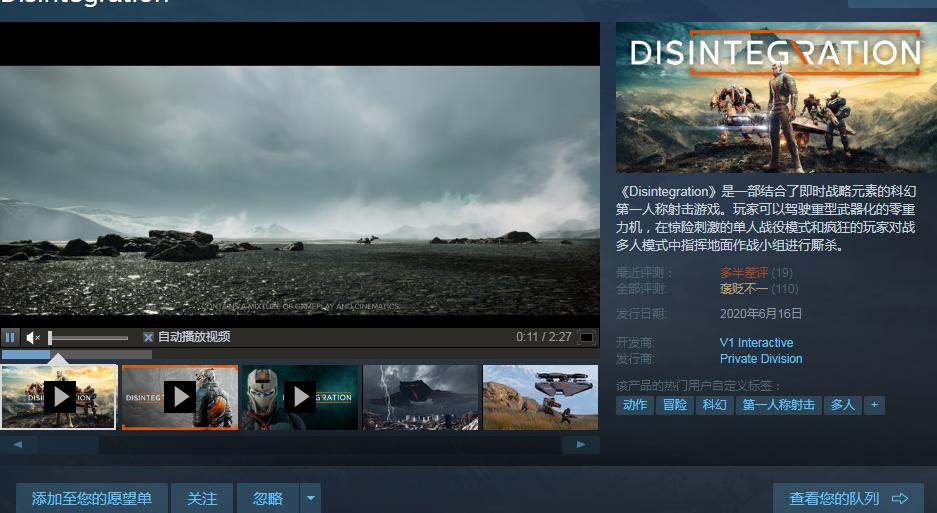Viewport: 937px width, 513px height.
Task: Ignore the game with 忽略 button
Action: 268,498
